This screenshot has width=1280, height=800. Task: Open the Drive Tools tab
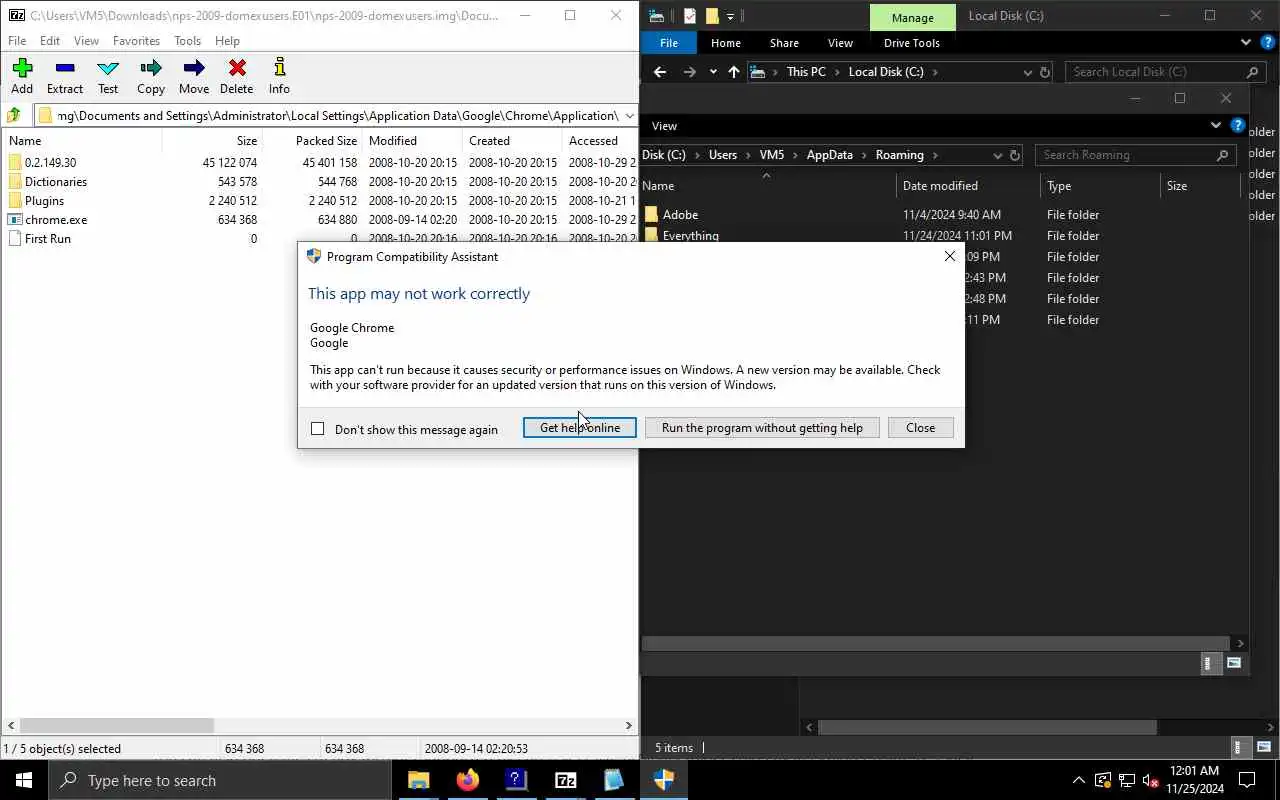[x=912, y=43]
